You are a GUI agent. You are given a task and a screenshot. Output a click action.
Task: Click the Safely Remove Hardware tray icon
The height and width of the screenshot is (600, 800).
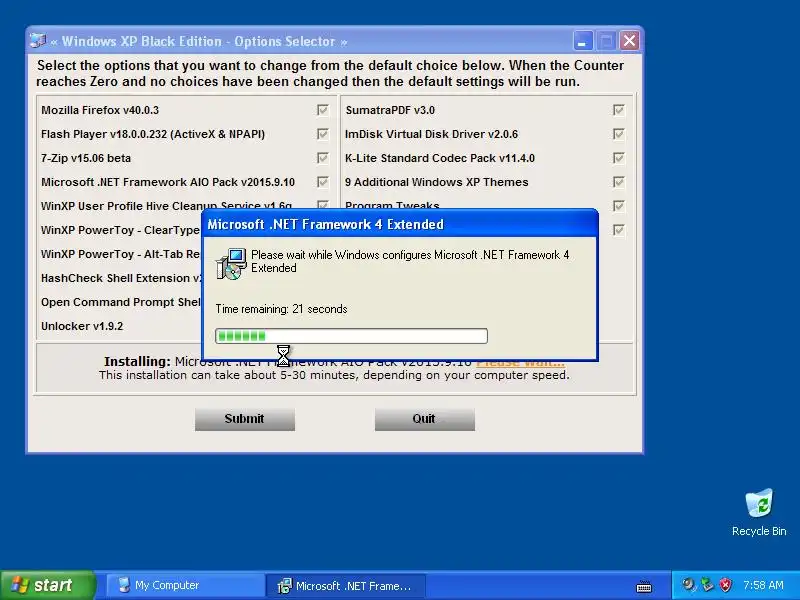coord(707,585)
